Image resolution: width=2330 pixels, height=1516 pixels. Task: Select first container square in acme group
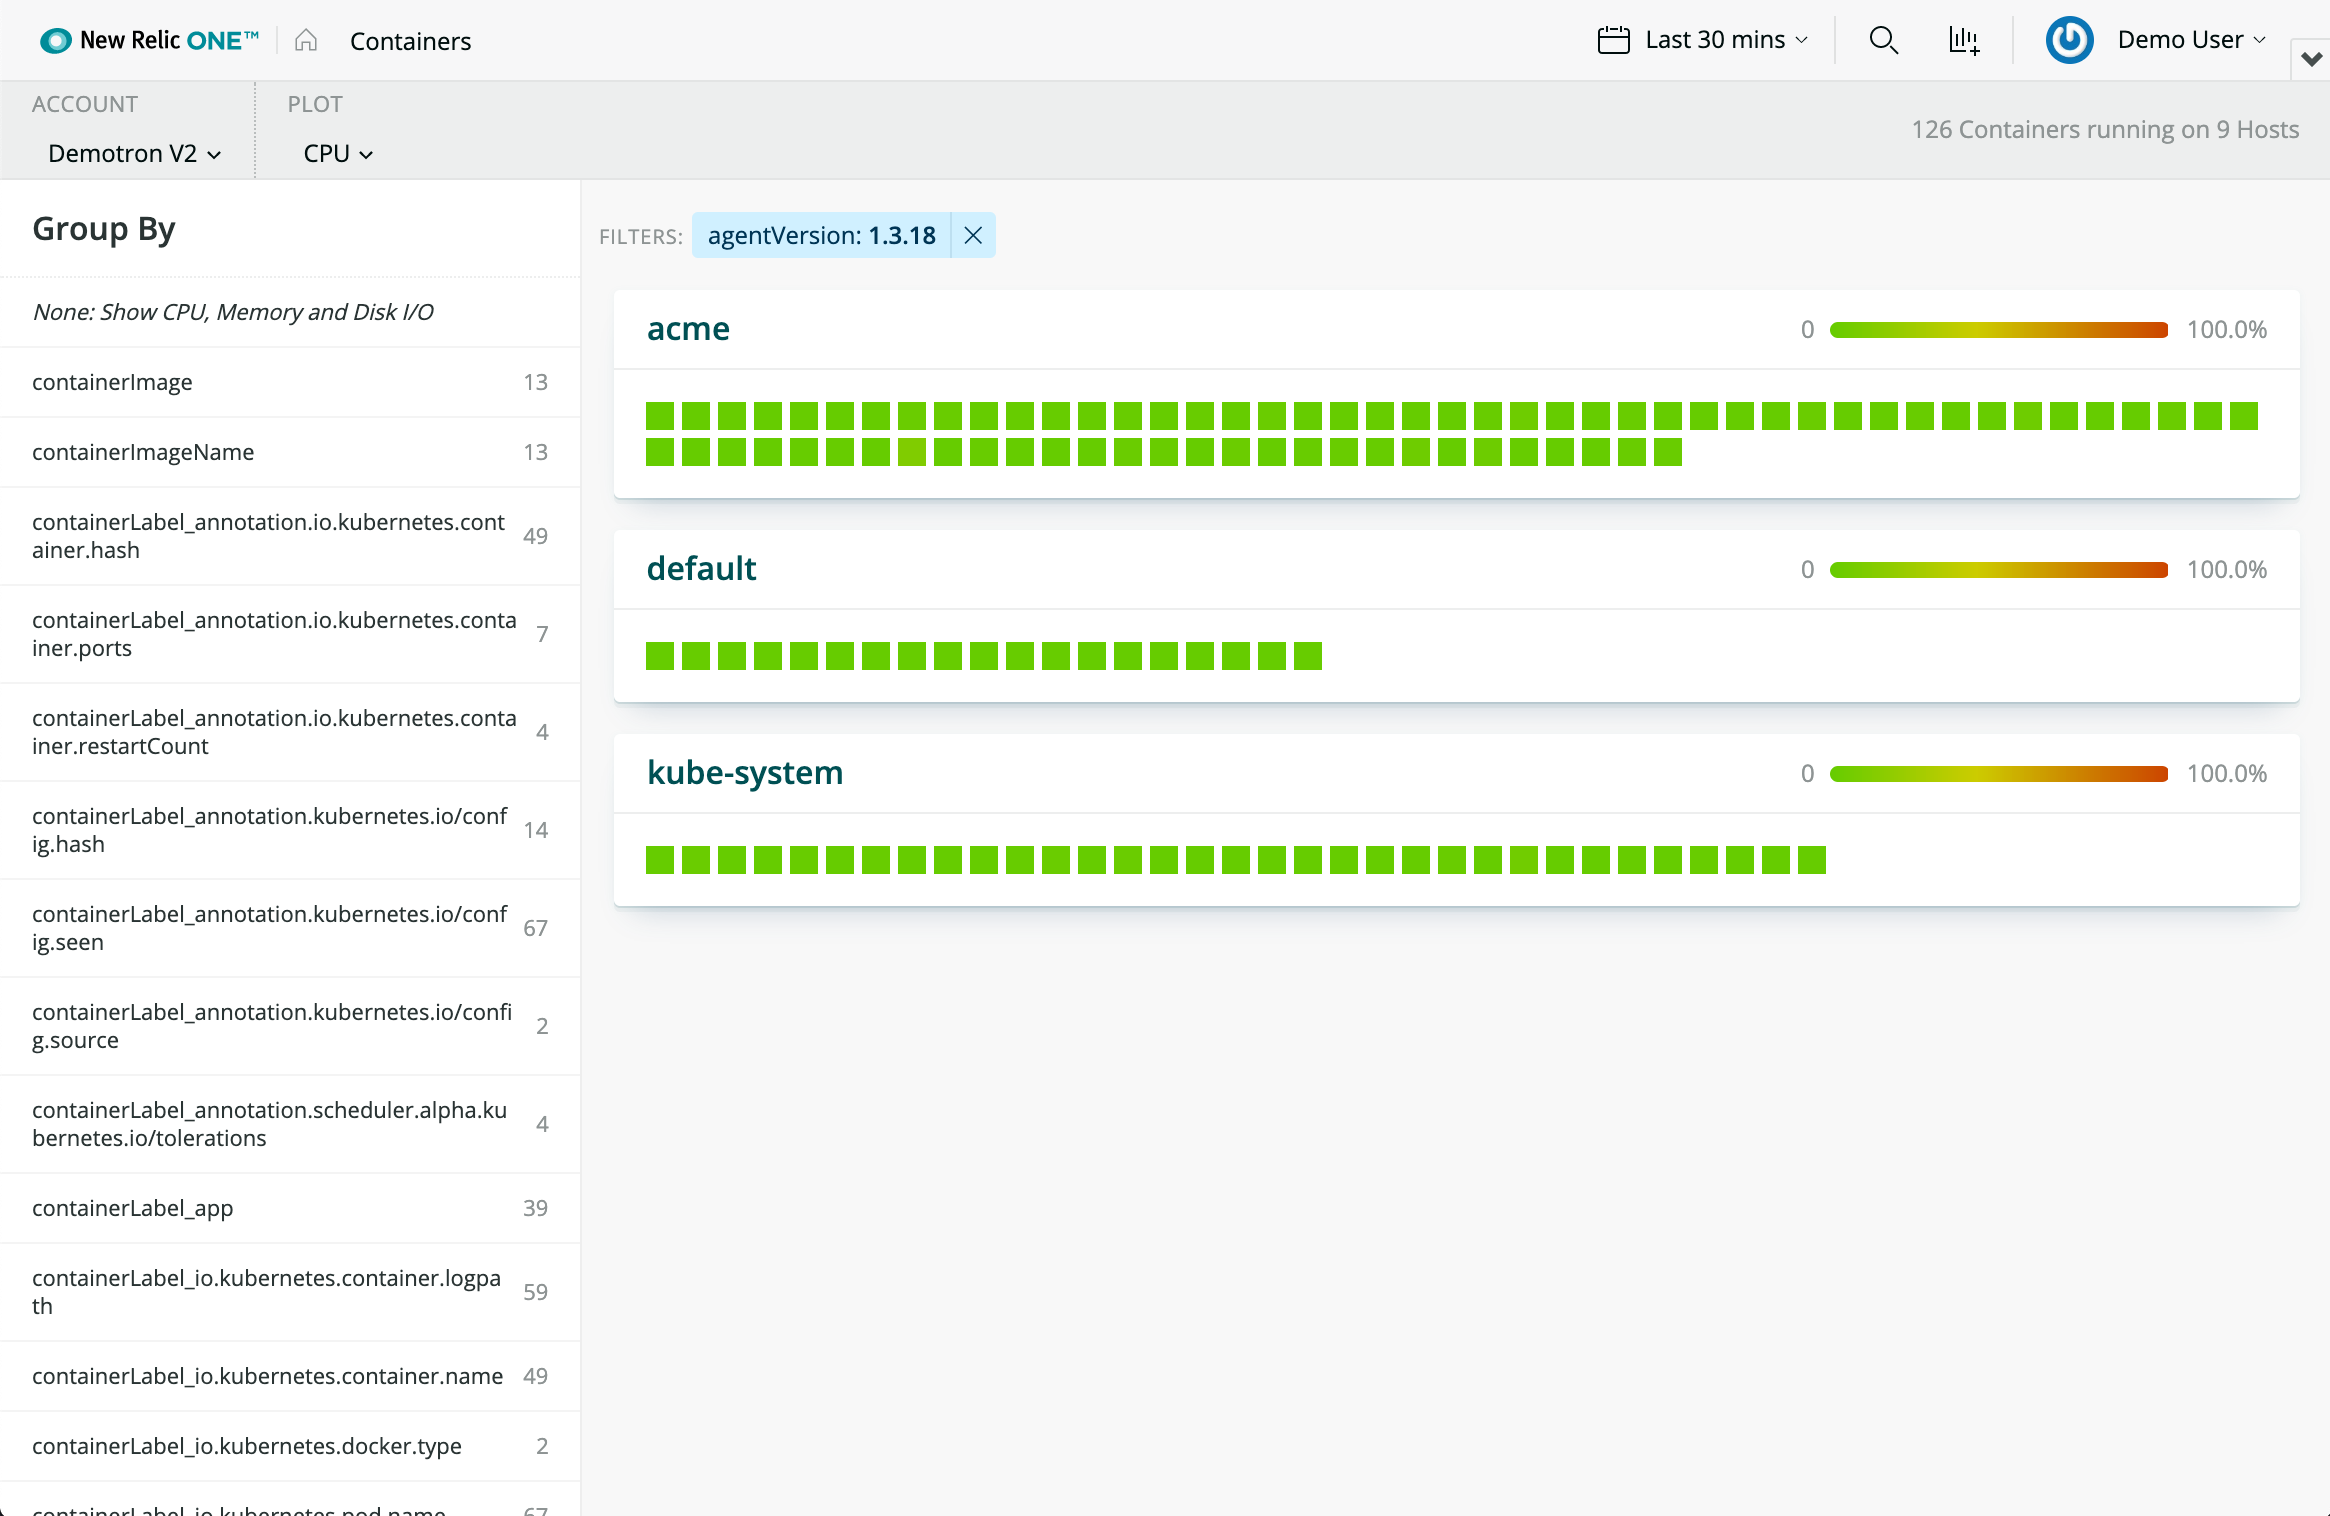pos(660,416)
